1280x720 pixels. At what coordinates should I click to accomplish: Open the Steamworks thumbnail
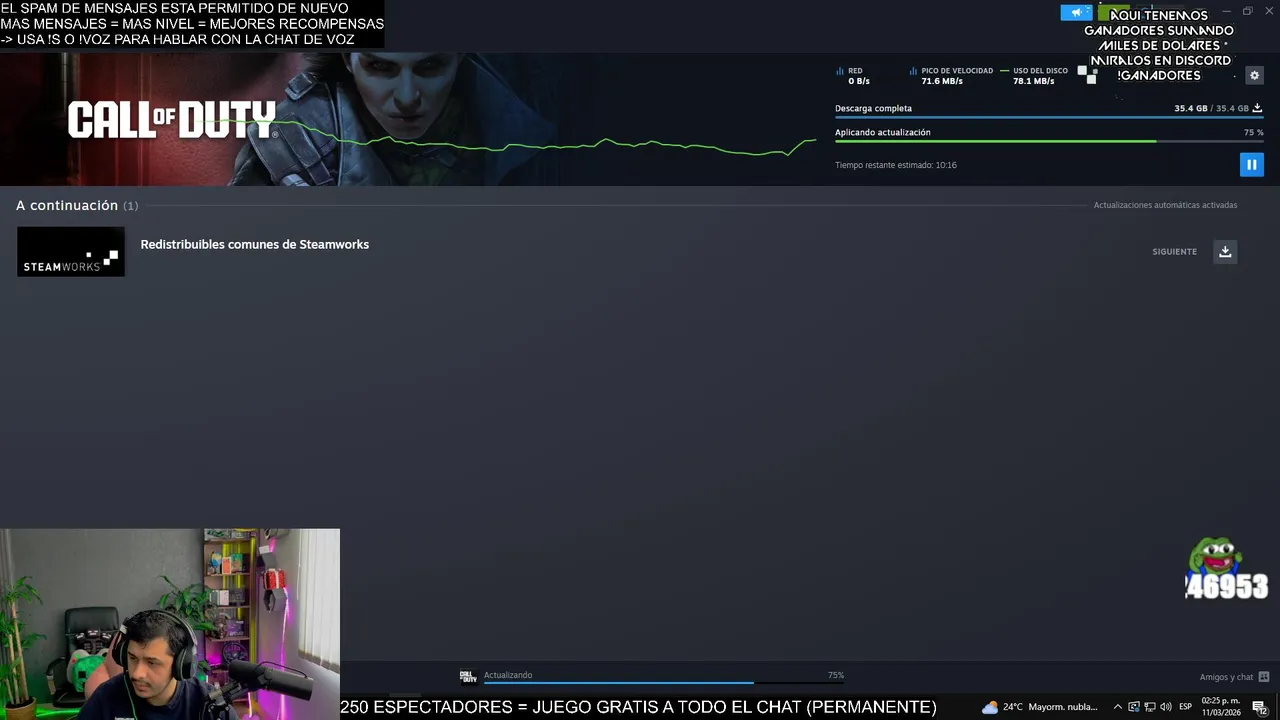[71, 251]
